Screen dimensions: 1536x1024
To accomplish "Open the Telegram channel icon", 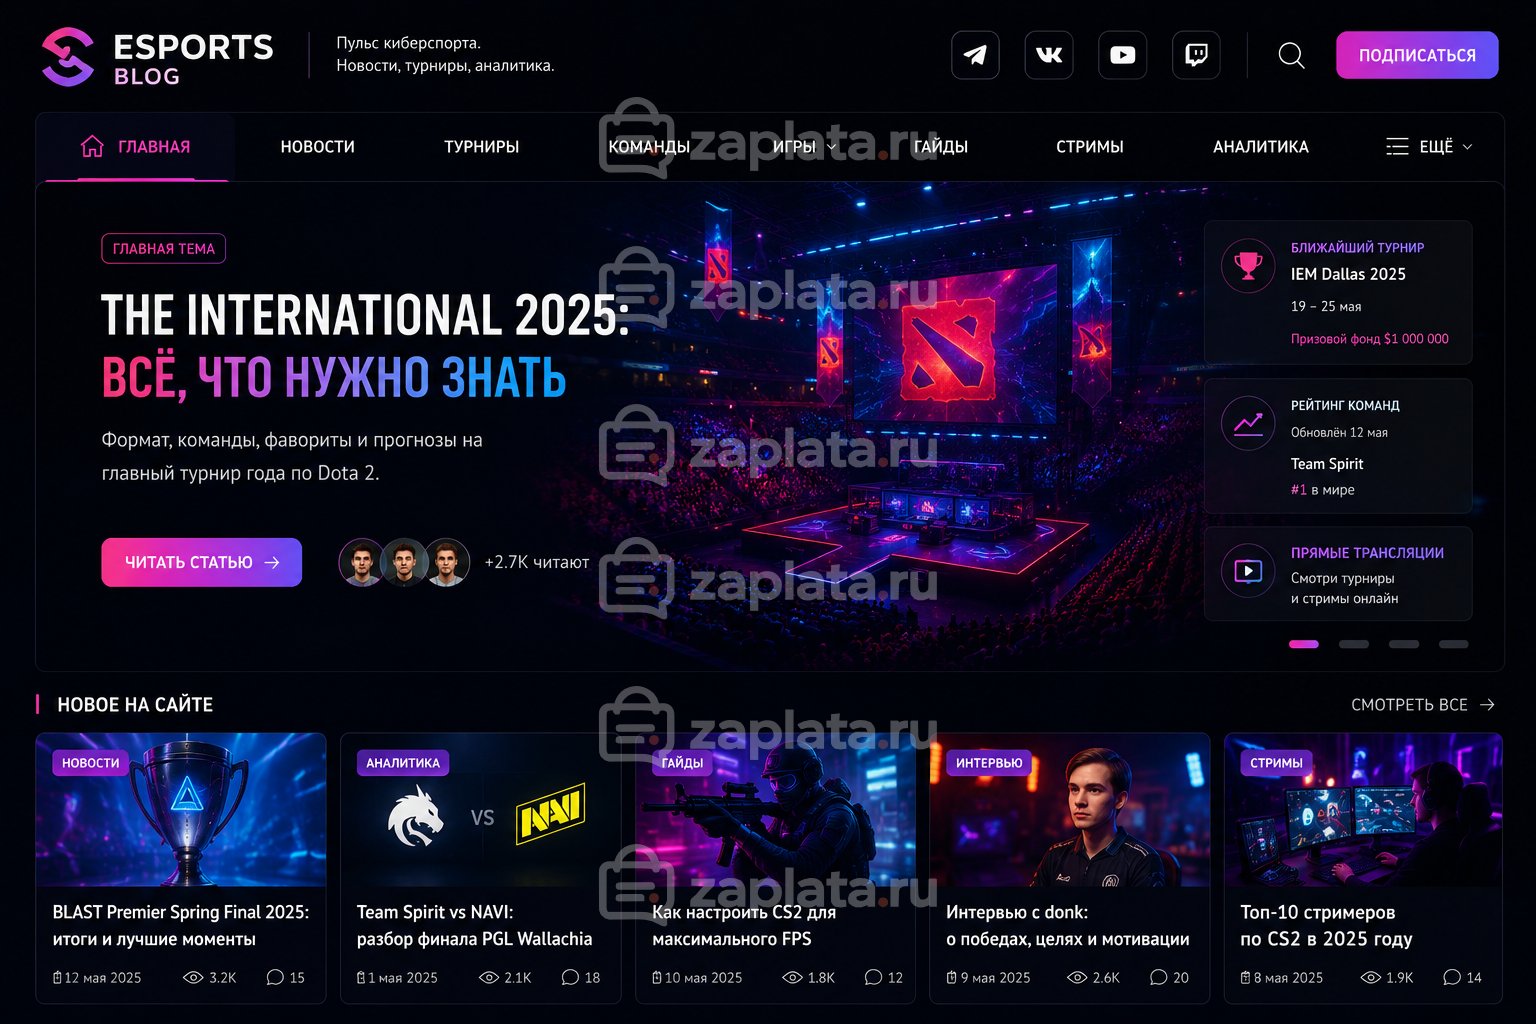I will 975,55.
